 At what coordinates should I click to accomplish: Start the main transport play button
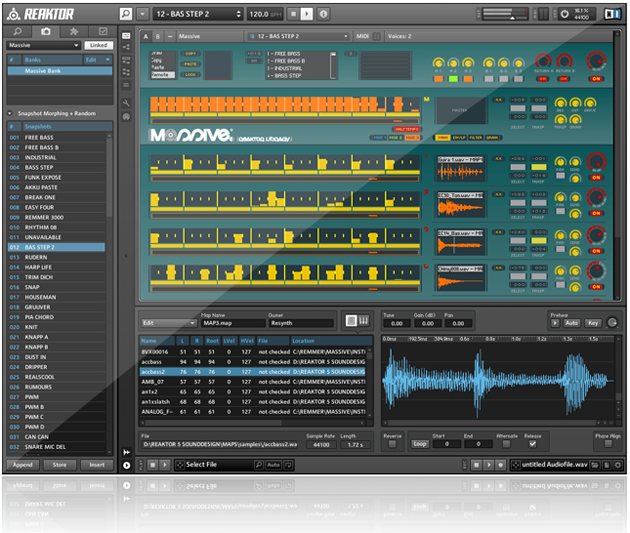point(307,14)
